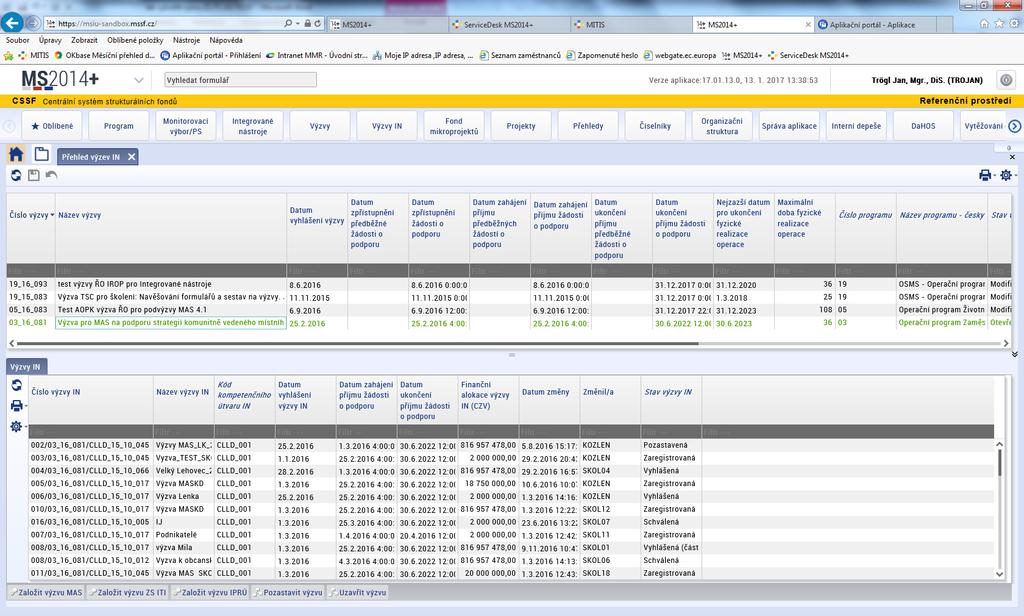The width and height of the screenshot is (1024, 616).
Task: Click the new document icon beside Home
Action: coord(41,154)
